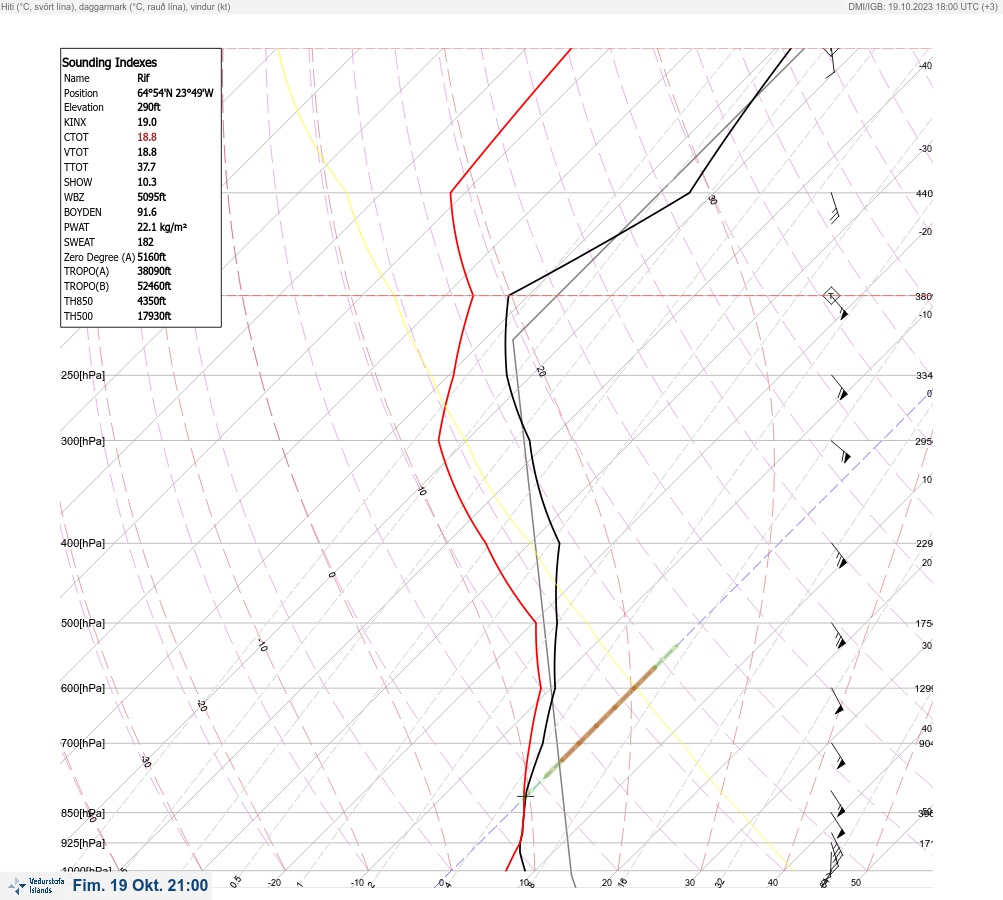The width and height of the screenshot is (1003, 900).
Task: Click the 'Sounding Indexes' title
Action: 109,62
